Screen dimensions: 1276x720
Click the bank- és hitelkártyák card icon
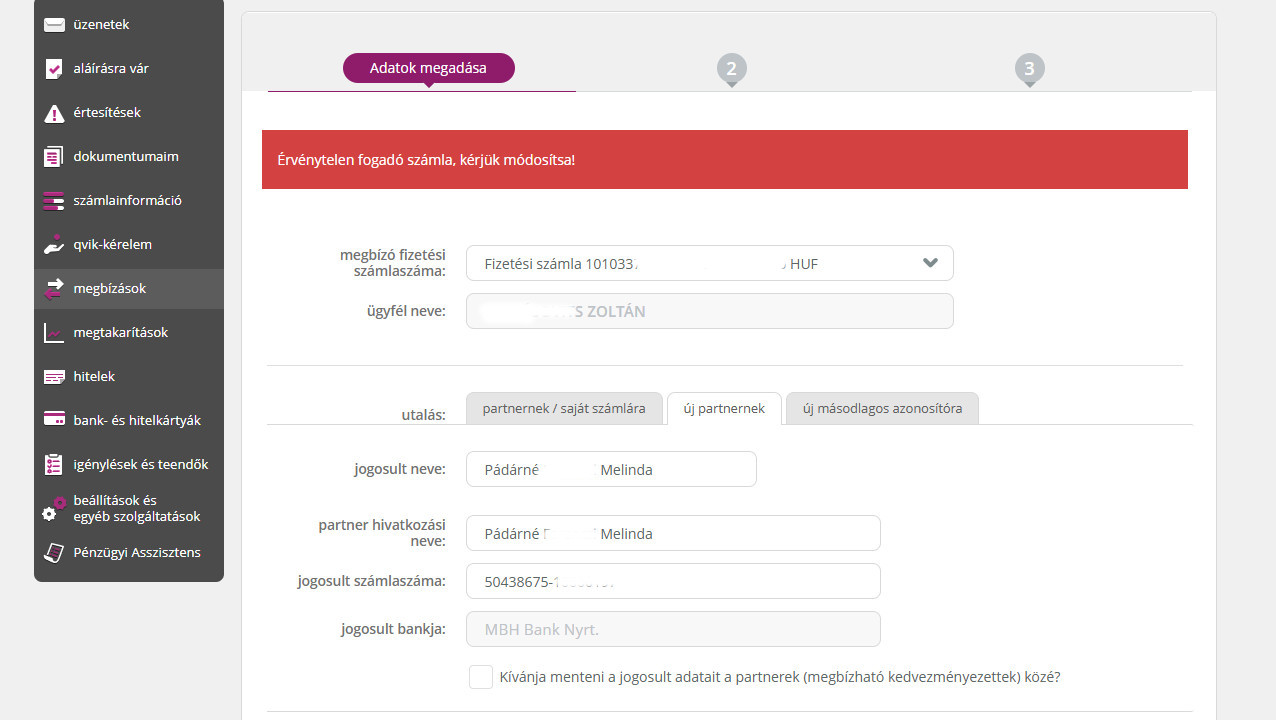[x=54, y=421]
